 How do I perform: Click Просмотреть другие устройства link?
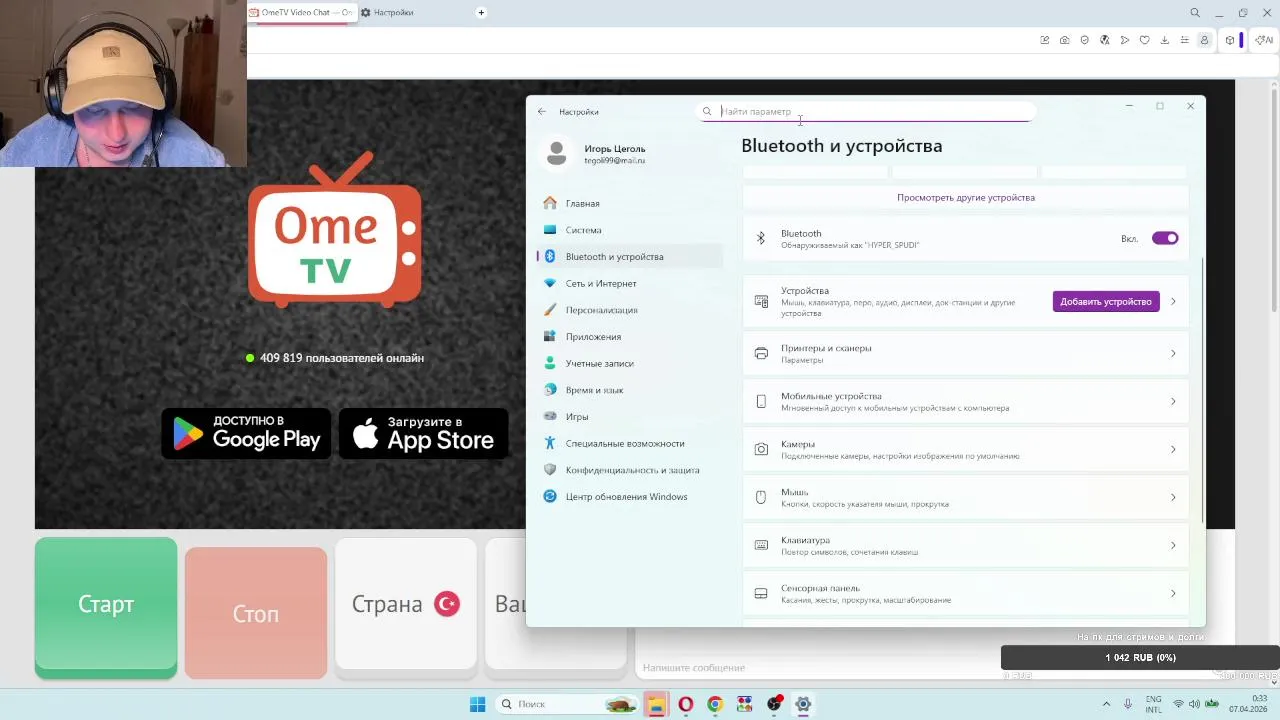(966, 198)
